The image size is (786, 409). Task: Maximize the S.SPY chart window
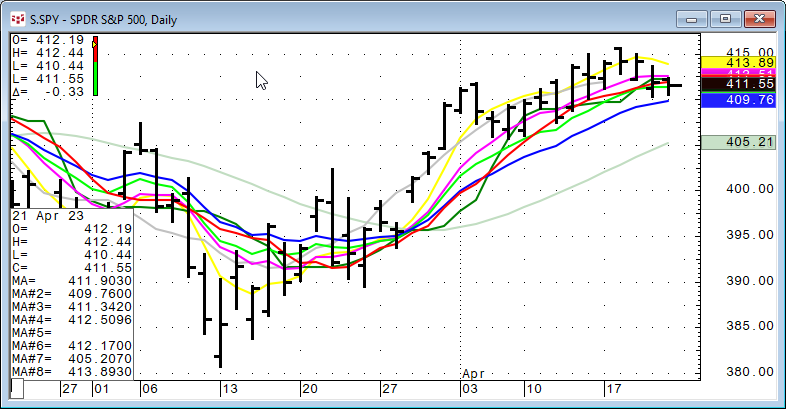725,19
